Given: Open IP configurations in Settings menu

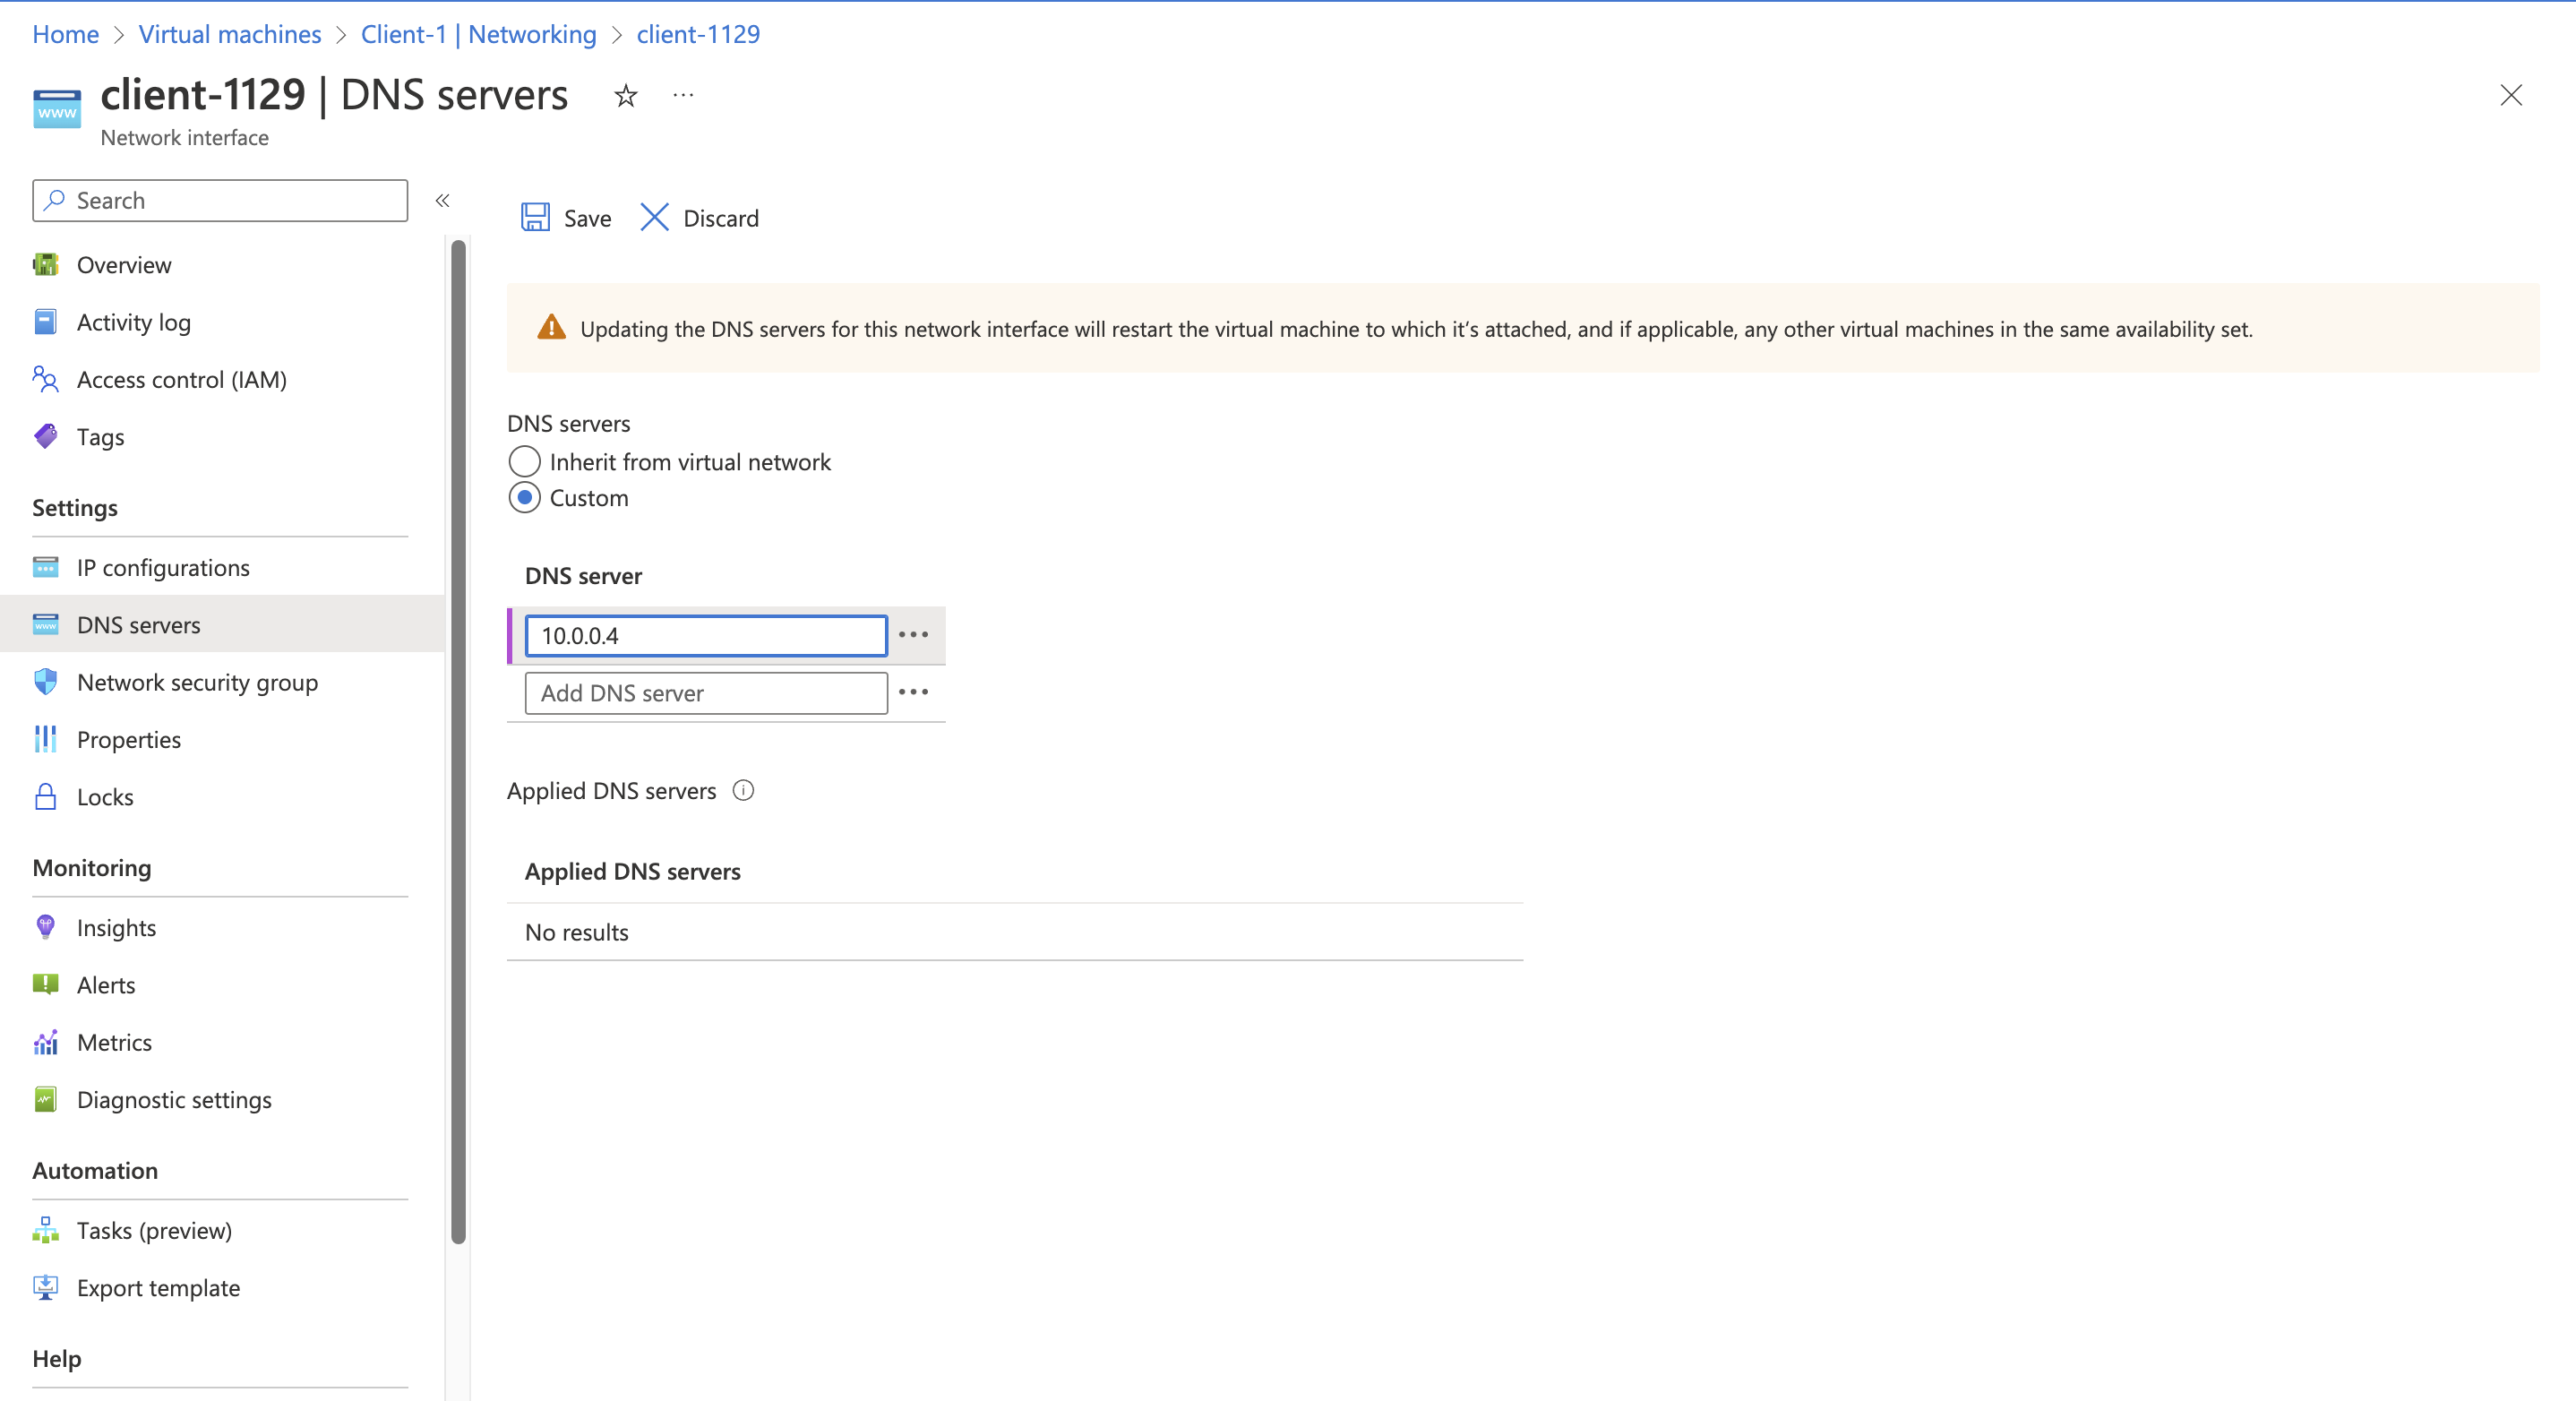Looking at the screenshot, I should coord(163,567).
